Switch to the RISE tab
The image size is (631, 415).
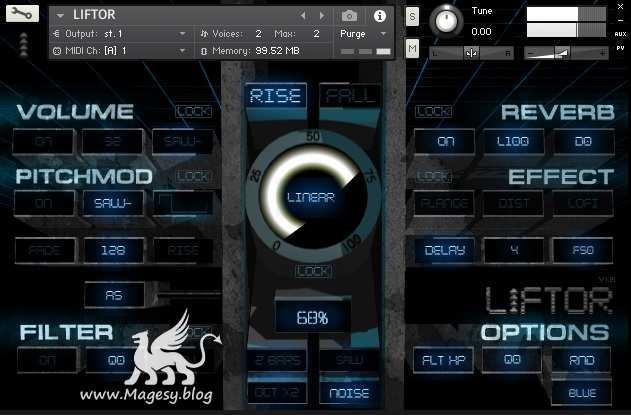point(275,96)
